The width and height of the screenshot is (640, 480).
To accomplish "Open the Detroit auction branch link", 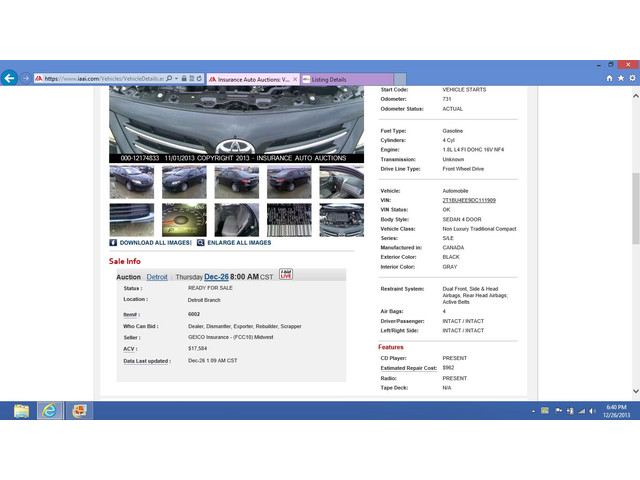I will 157,277.
